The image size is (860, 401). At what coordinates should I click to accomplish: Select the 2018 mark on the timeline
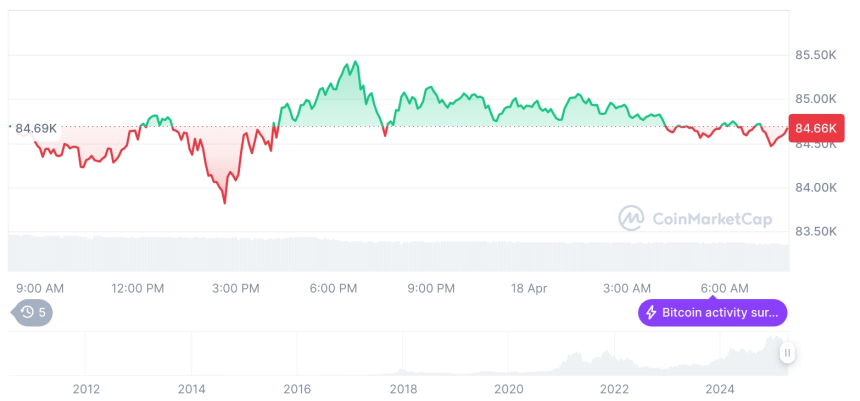coord(403,389)
